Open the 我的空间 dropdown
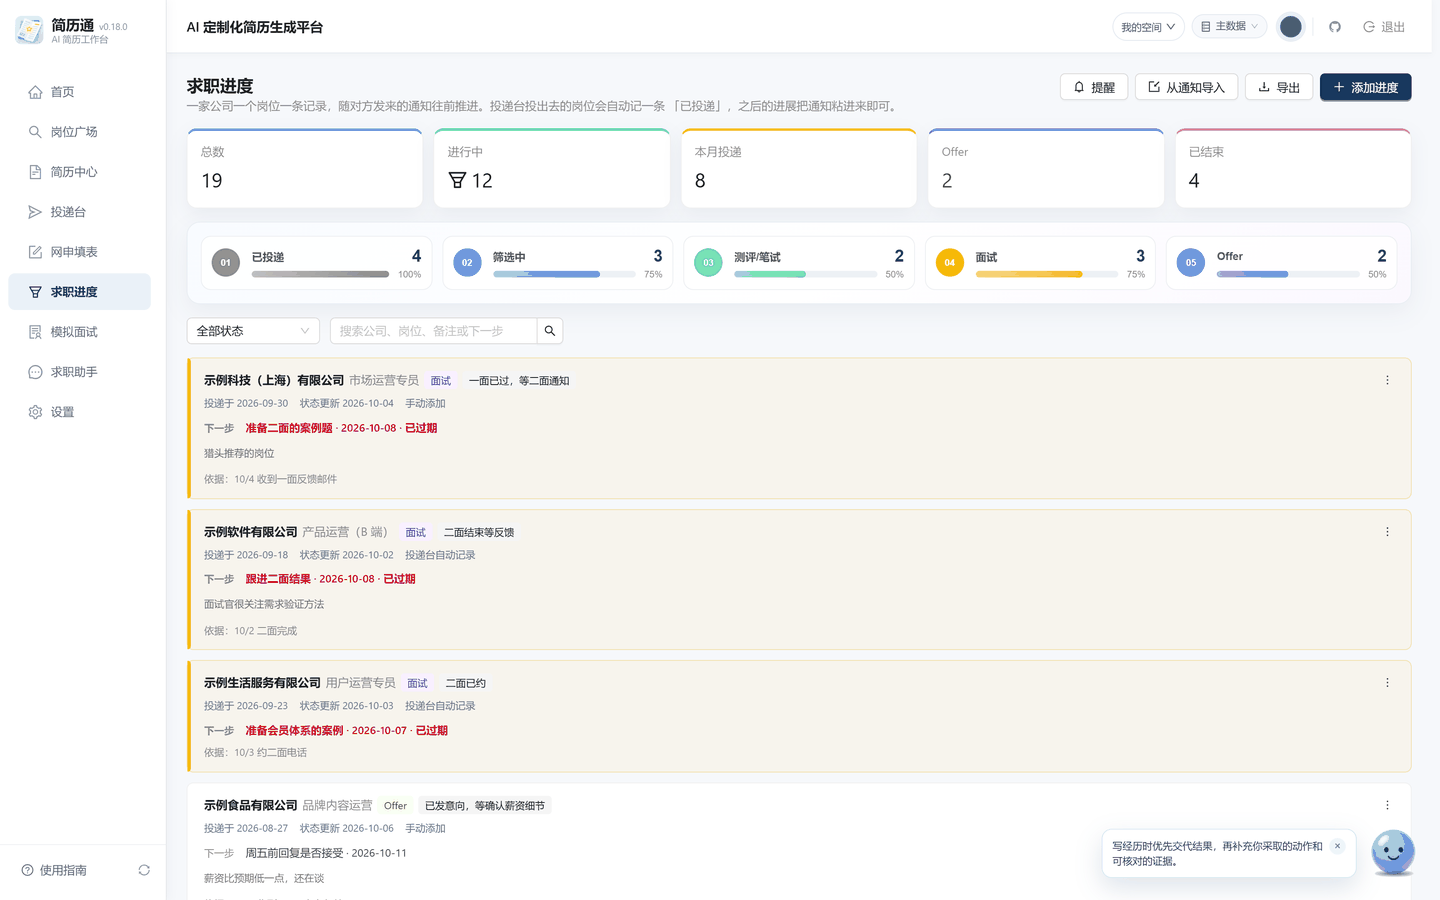 point(1148,27)
